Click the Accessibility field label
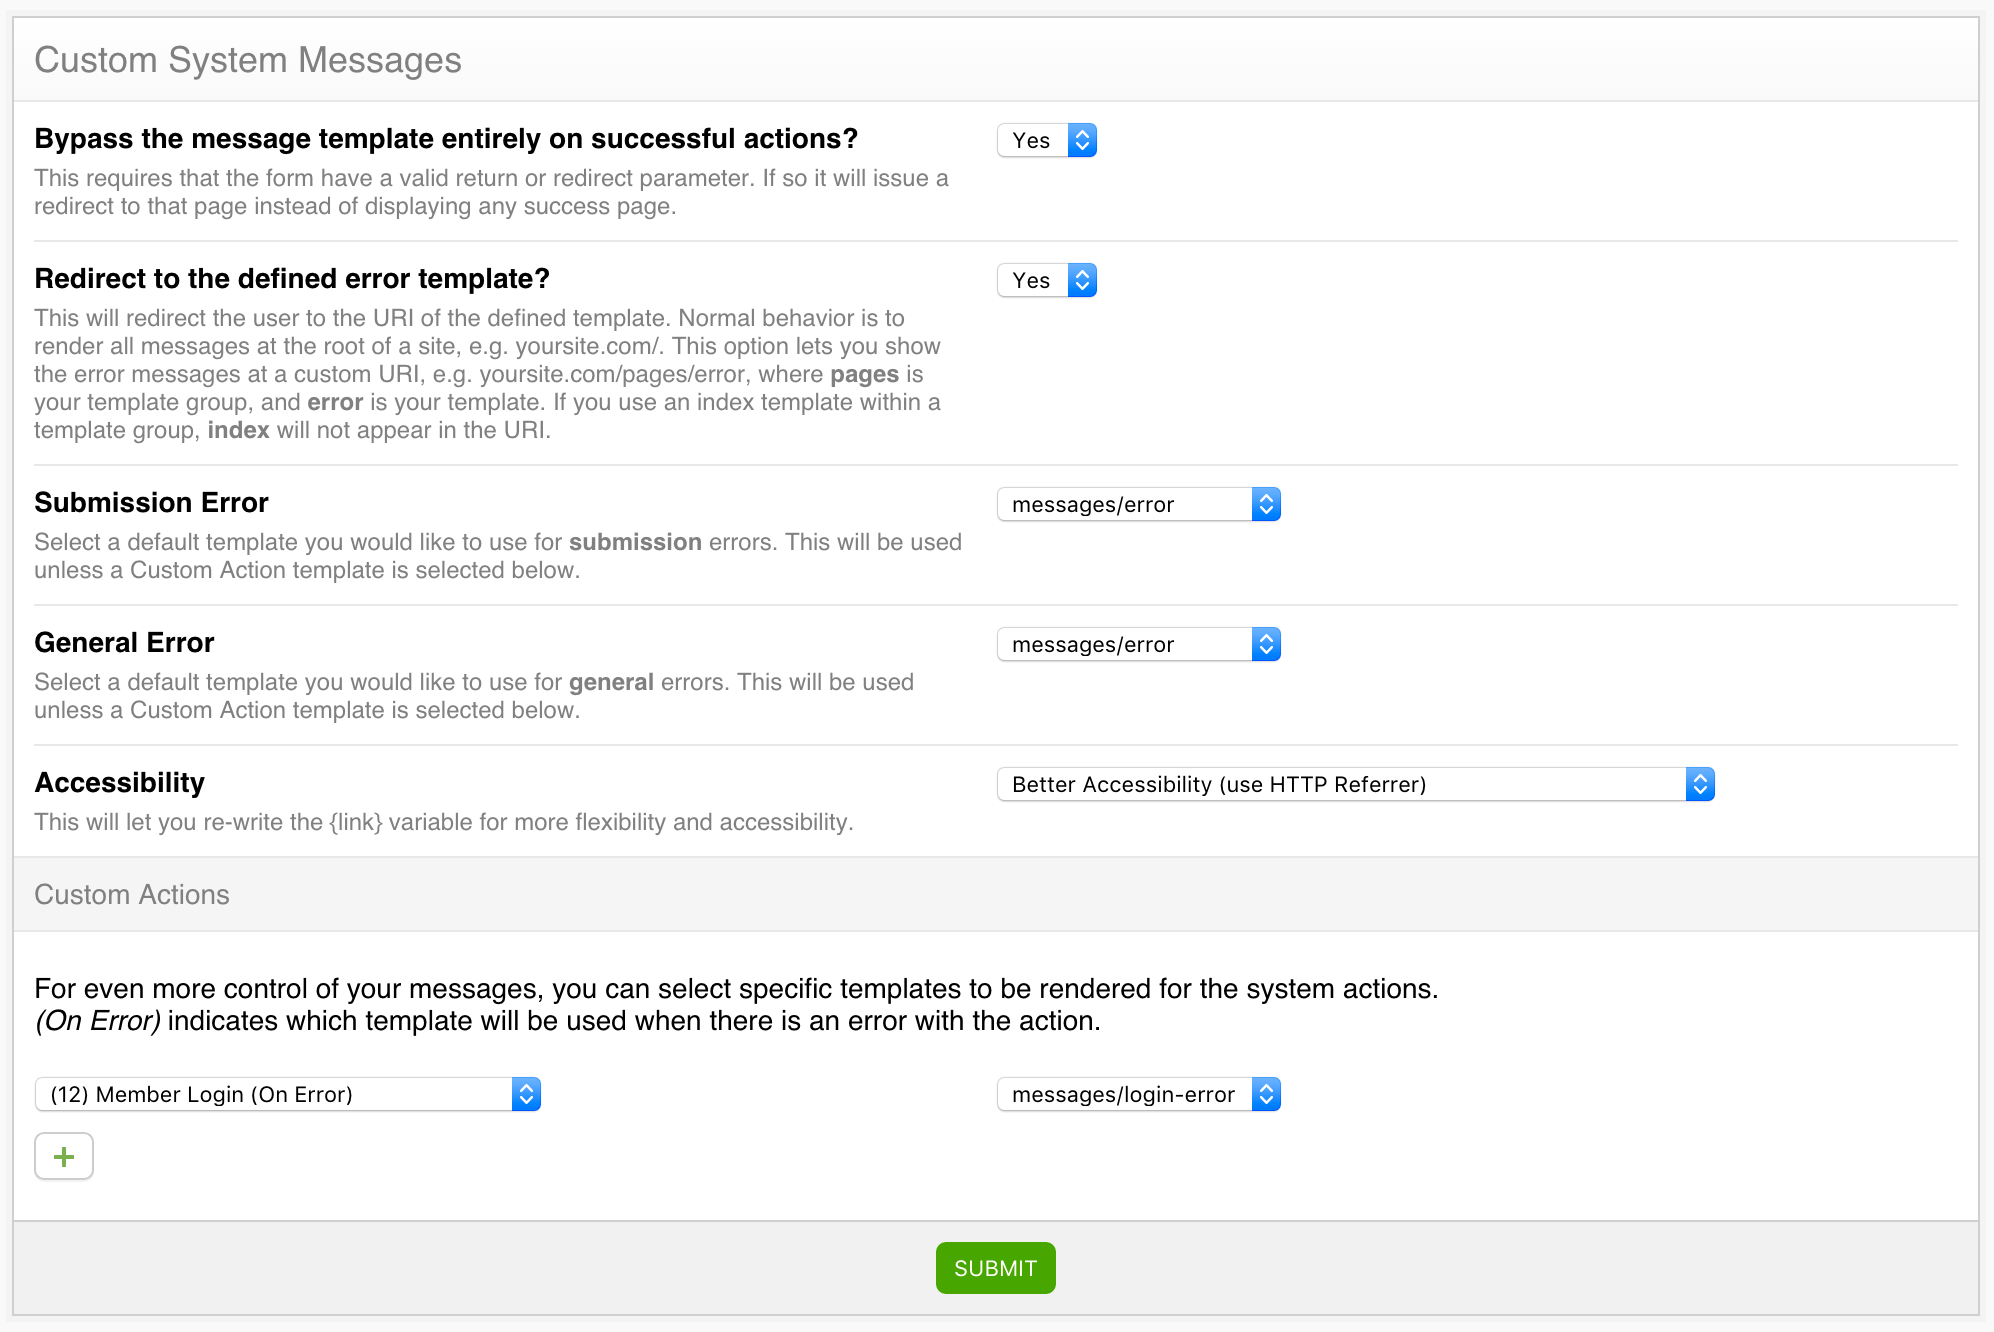The height and width of the screenshot is (1332, 1994). pyautogui.click(x=119, y=783)
